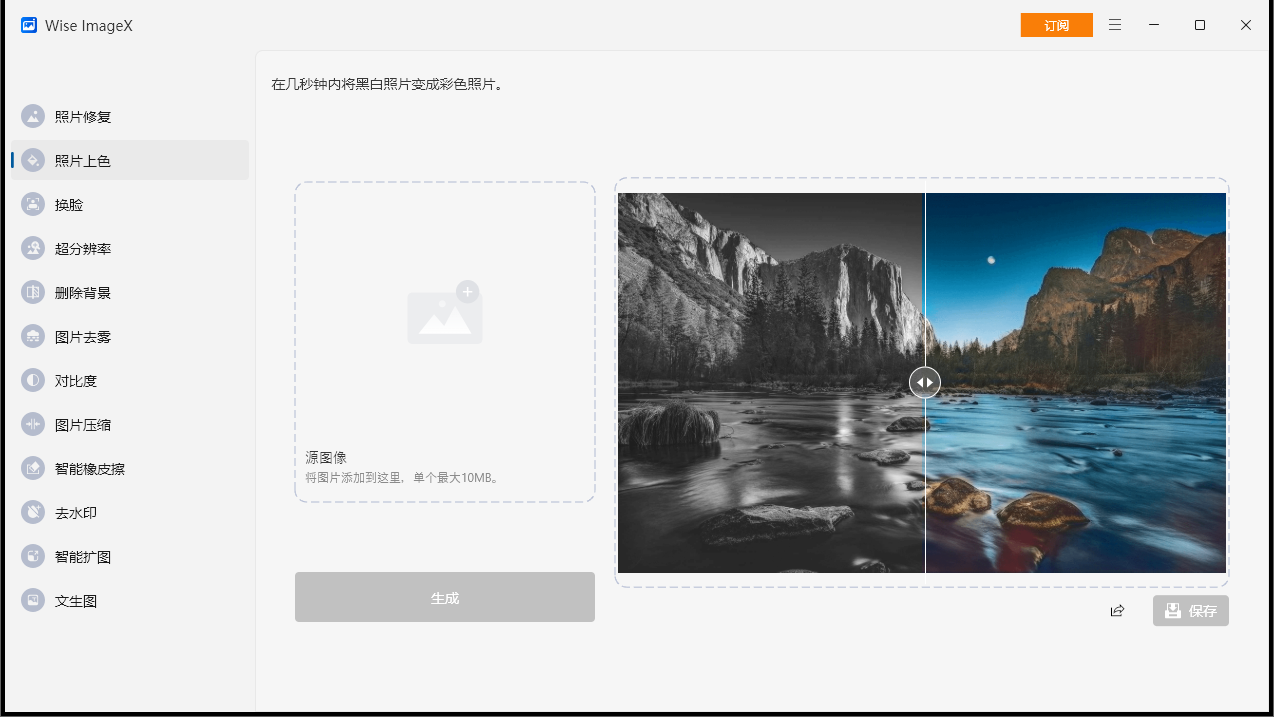Click the share icon below the preview

click(1117, 610)
